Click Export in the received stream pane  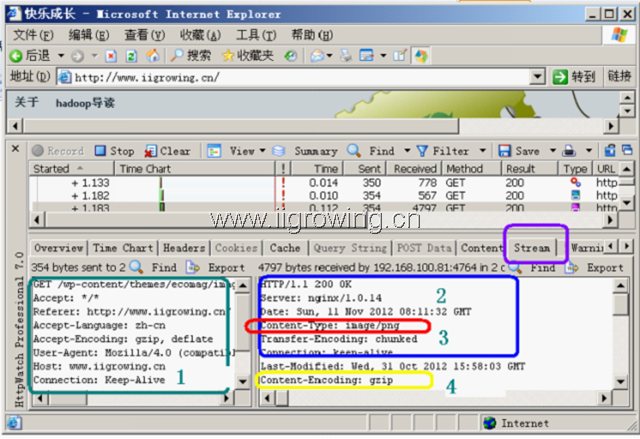coord(594,268)
